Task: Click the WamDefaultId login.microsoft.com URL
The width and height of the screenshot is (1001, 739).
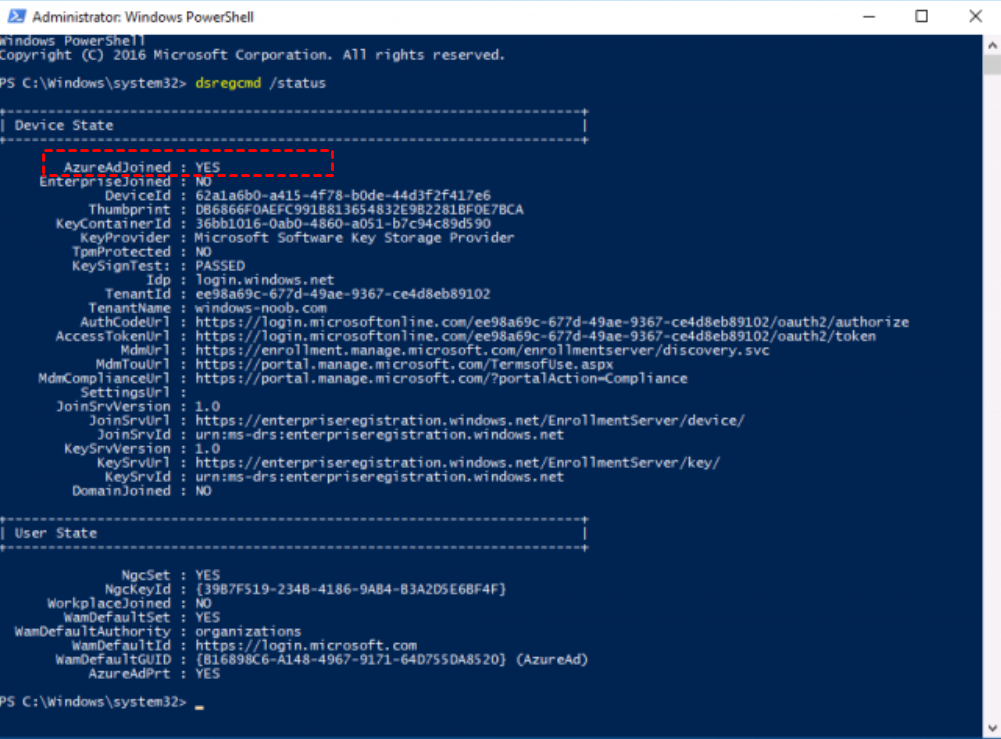Action: click(x=306, y=646)
